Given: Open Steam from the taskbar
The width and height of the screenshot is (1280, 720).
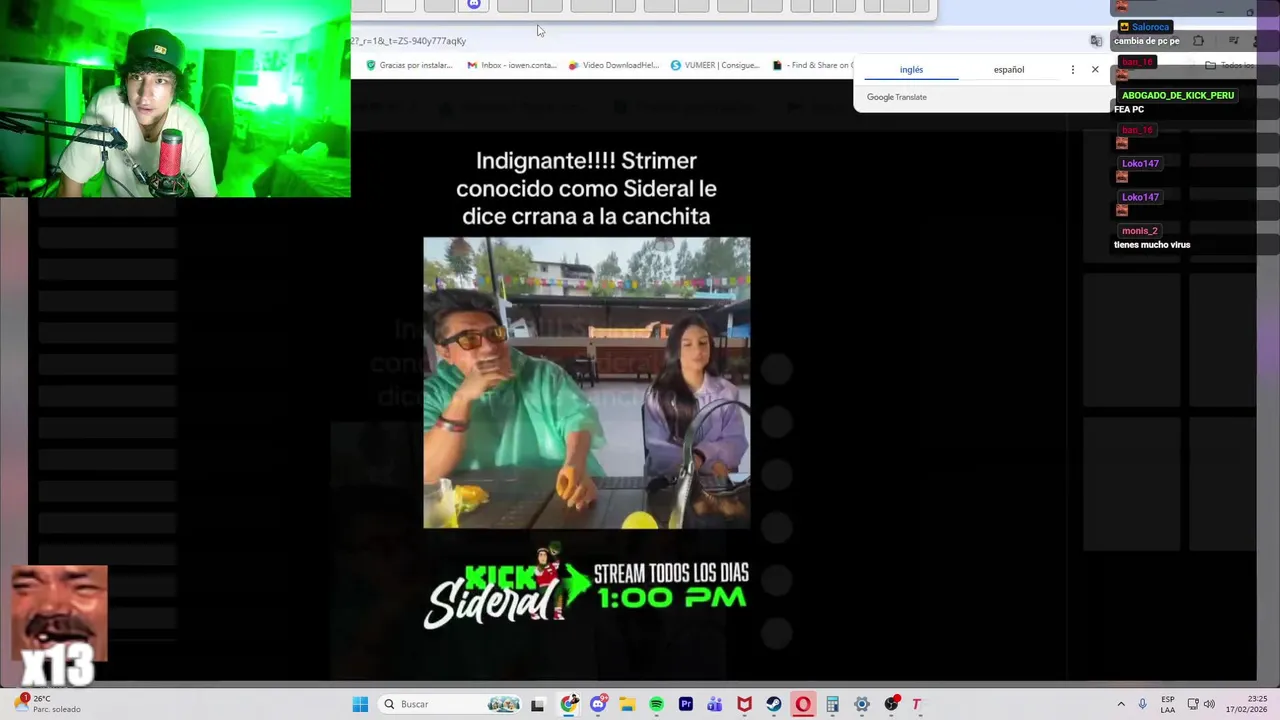Looking at the screenshot, I should (x=774, y=704).
